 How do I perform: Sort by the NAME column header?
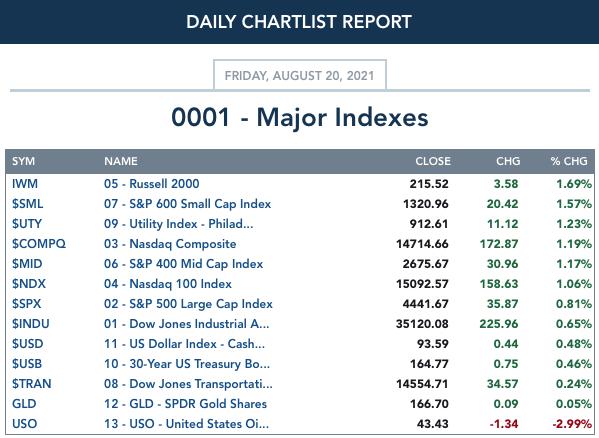tap(121, 161)
